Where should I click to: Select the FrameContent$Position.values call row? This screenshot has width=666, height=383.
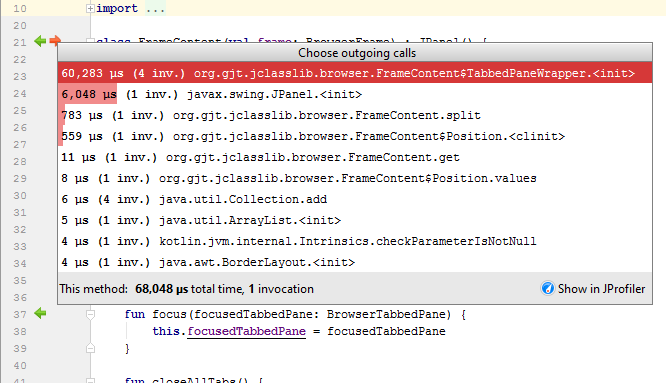coord(355,178)
